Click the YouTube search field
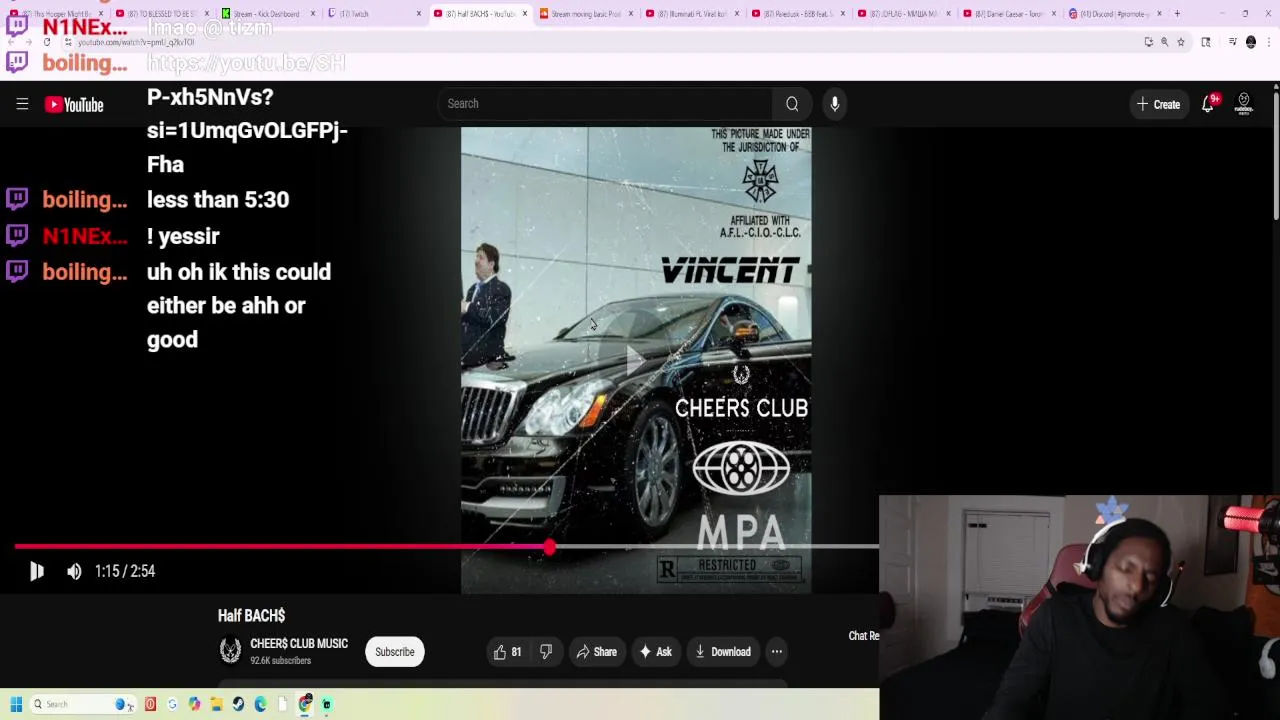1280x720 pixels. click(605, 104)
